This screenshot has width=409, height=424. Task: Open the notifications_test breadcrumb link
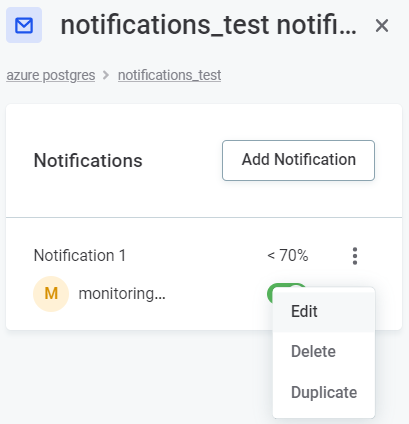click(169, 75)
